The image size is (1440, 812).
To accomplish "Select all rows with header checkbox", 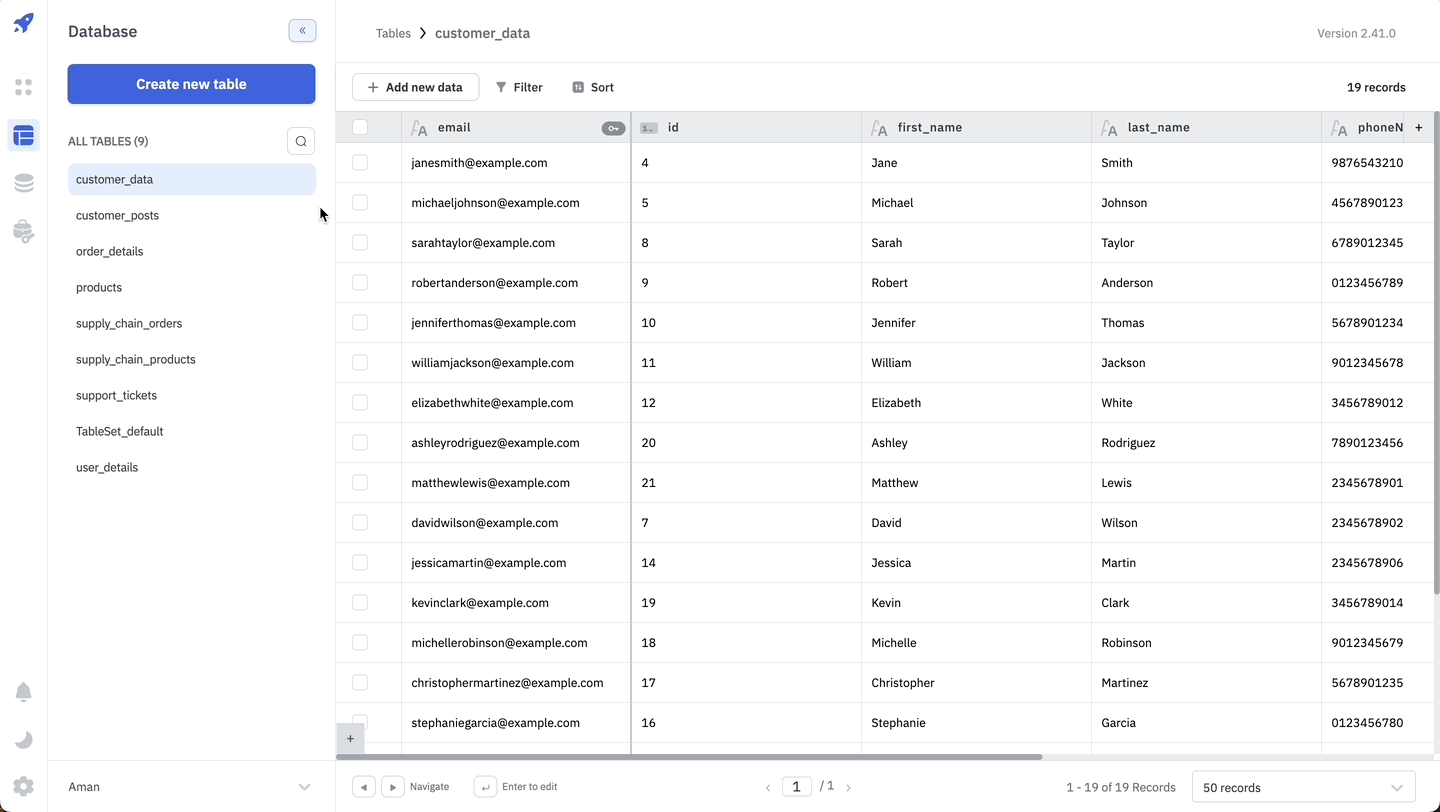I will 360,127.
